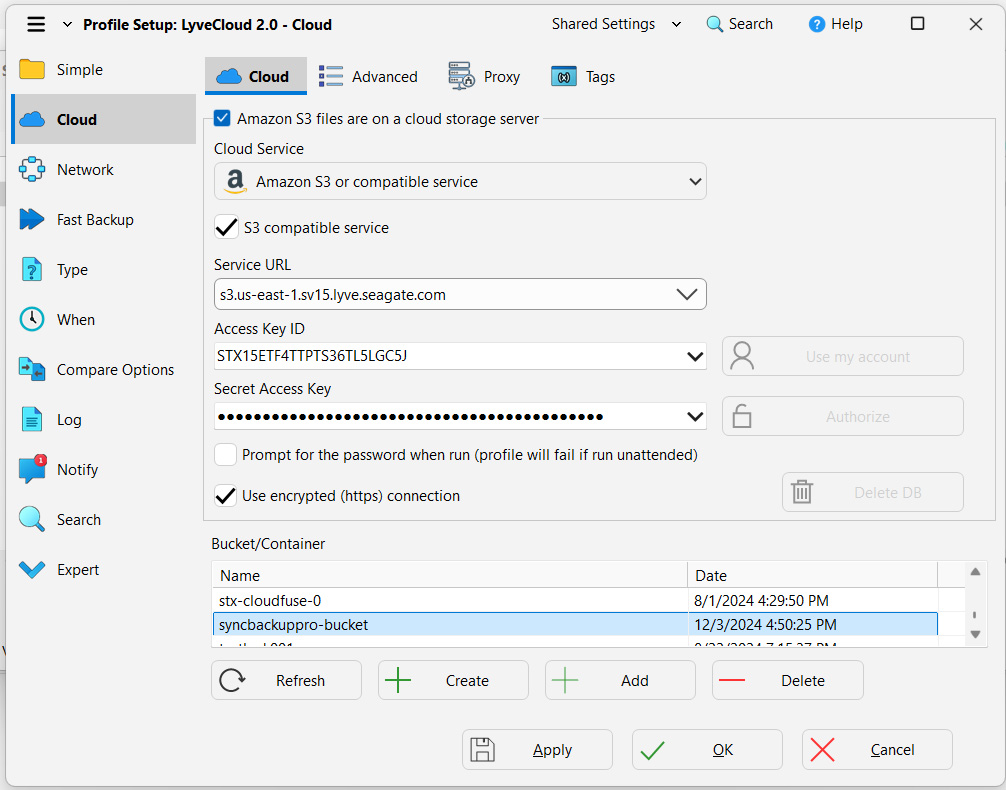
Task: Click the Log document icon
Action: pyautogui.click(x=32, y=420)
